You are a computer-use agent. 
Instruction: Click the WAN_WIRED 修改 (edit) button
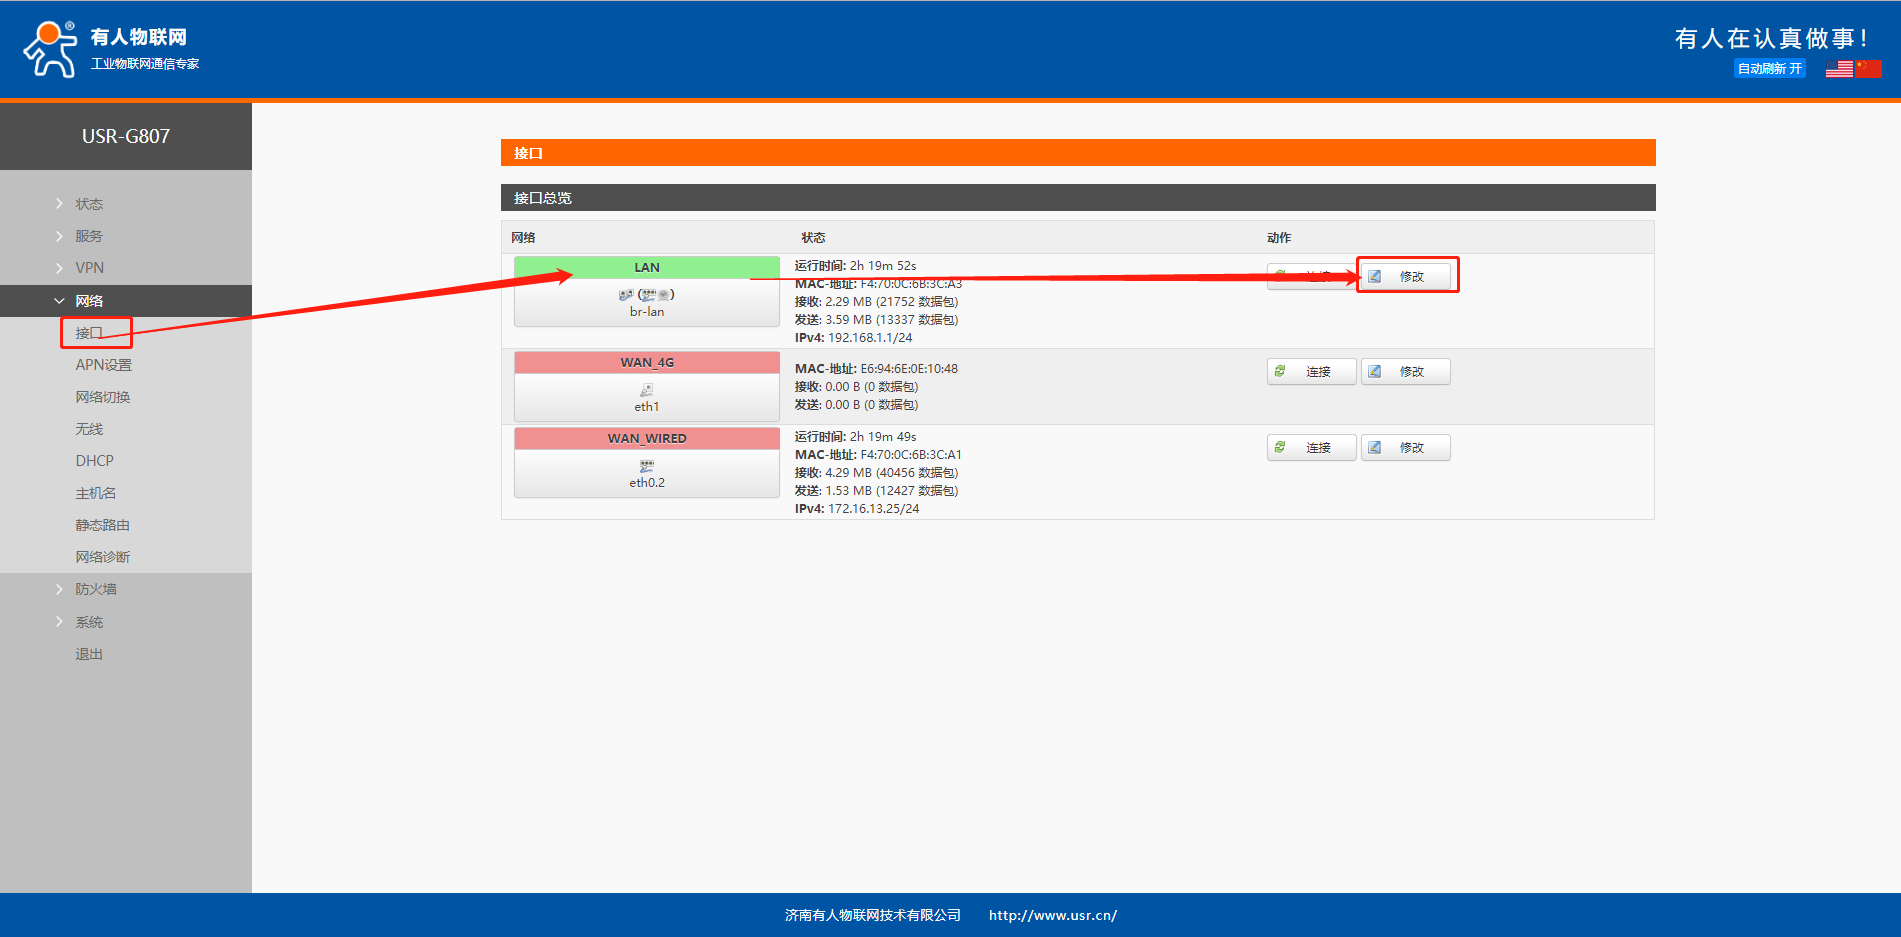point(1405,448)
